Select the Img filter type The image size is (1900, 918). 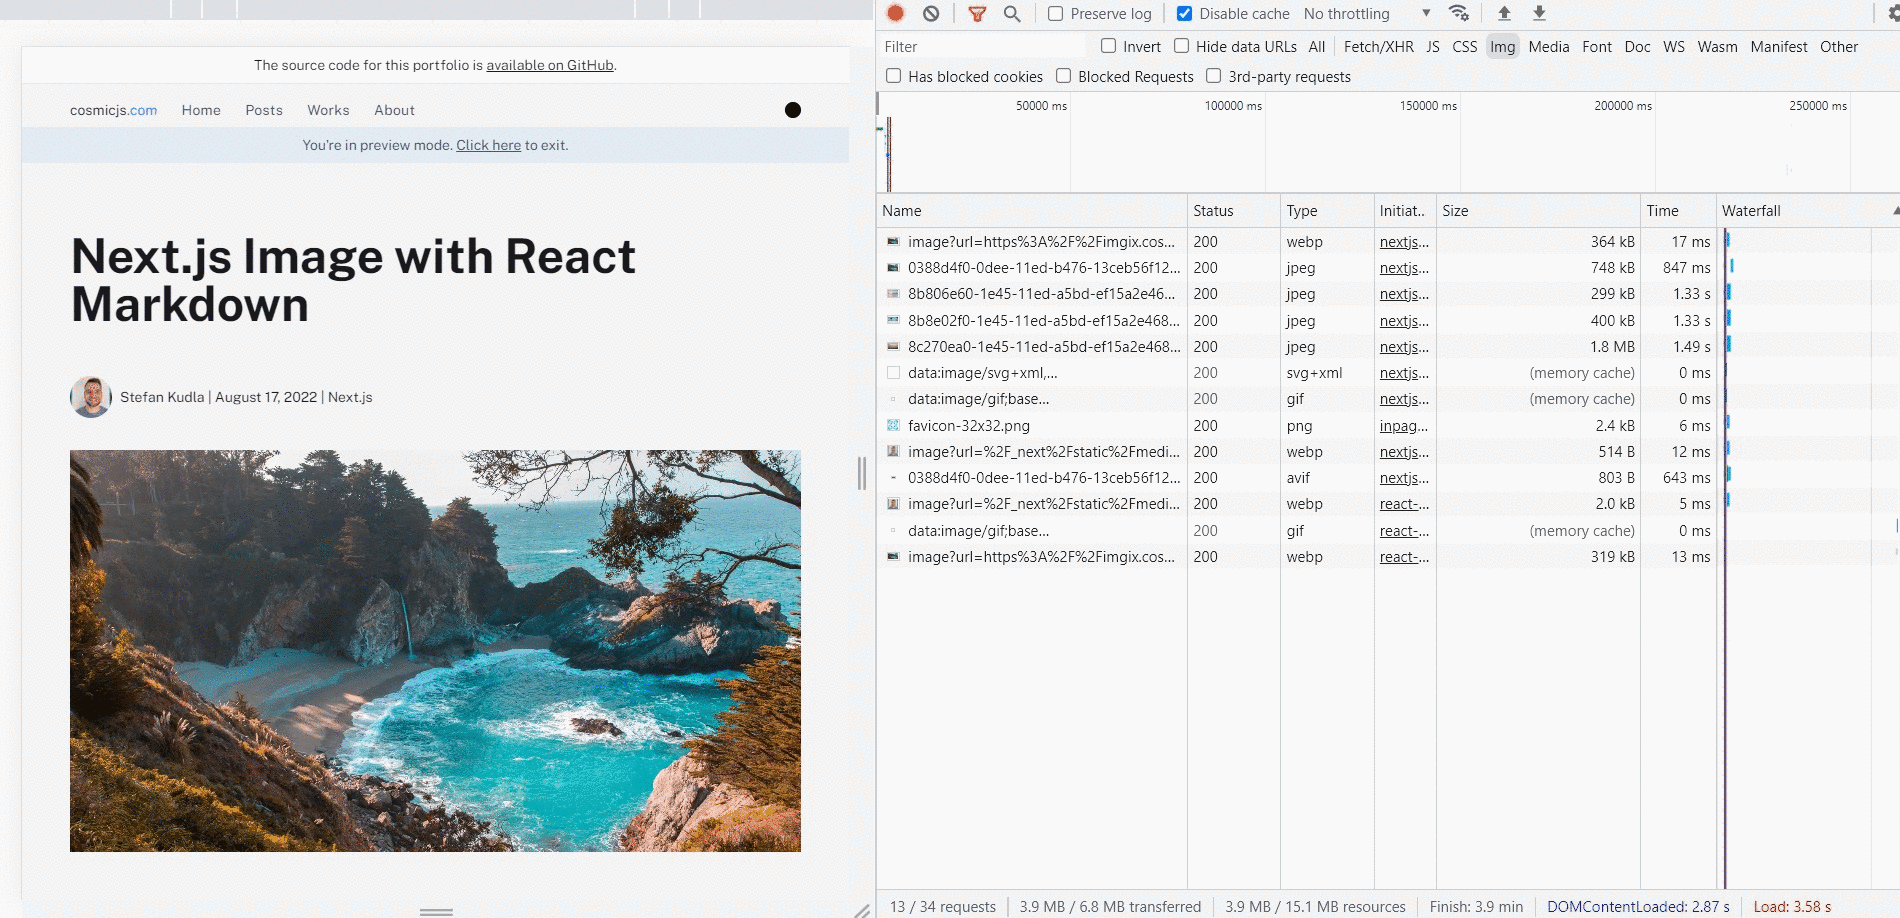[x=1502, y=47]
